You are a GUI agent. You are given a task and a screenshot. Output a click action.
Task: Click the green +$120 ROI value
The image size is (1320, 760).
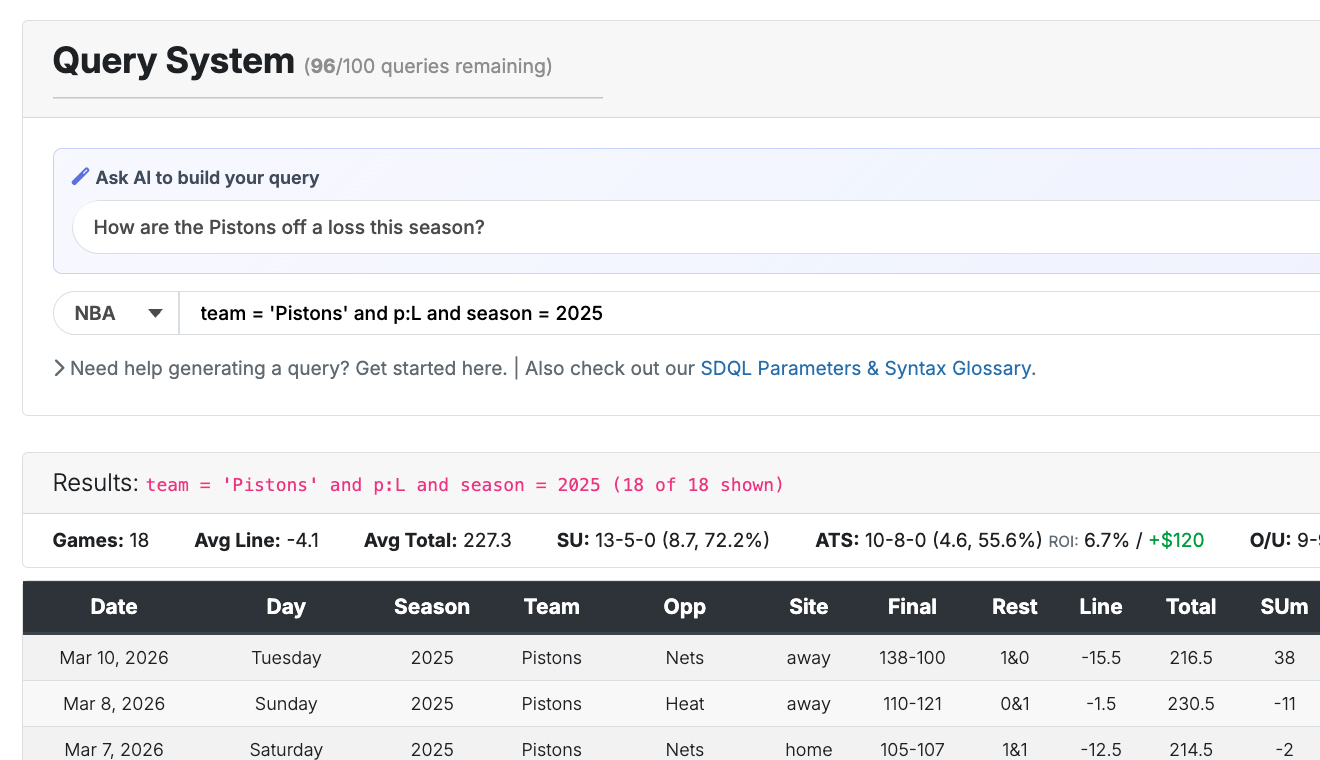1177,540
